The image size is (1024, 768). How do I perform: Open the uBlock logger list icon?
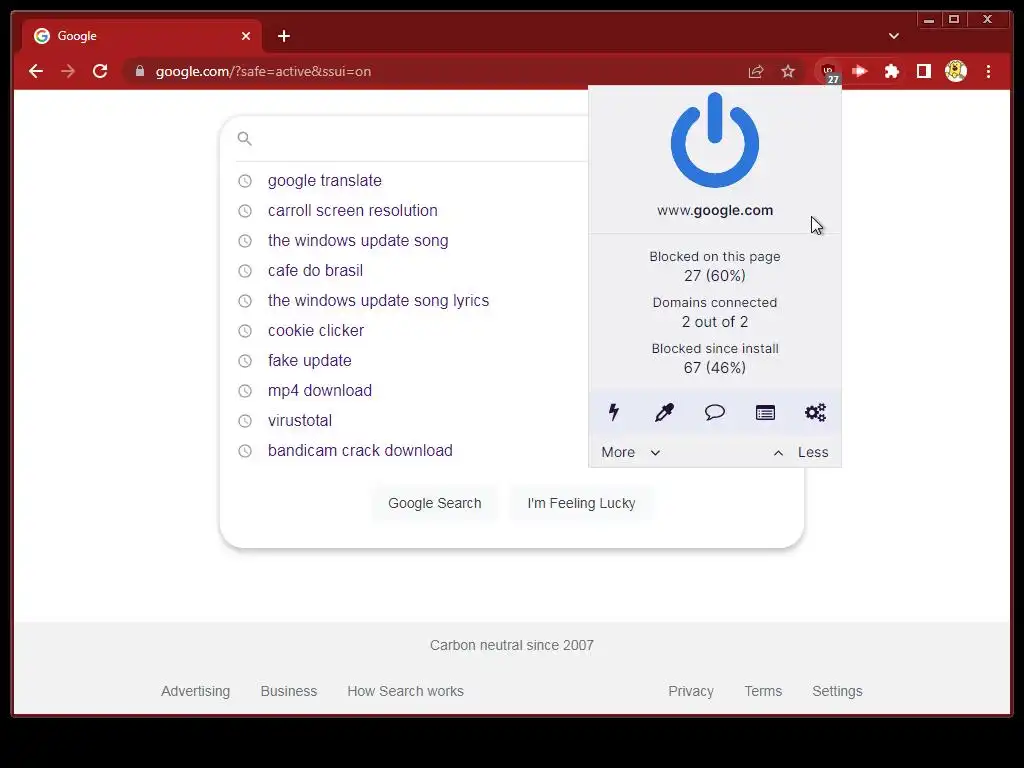[x=765, y=412]
